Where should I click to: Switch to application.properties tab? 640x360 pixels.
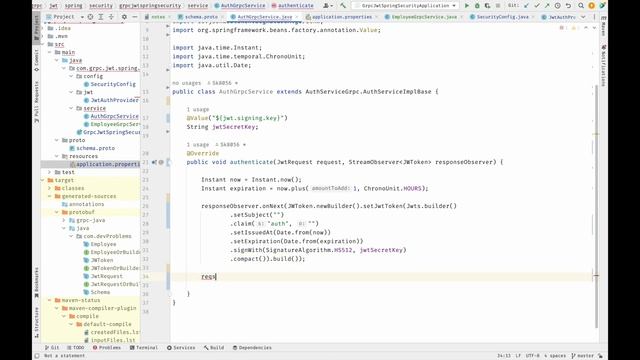tap(341, 17)
